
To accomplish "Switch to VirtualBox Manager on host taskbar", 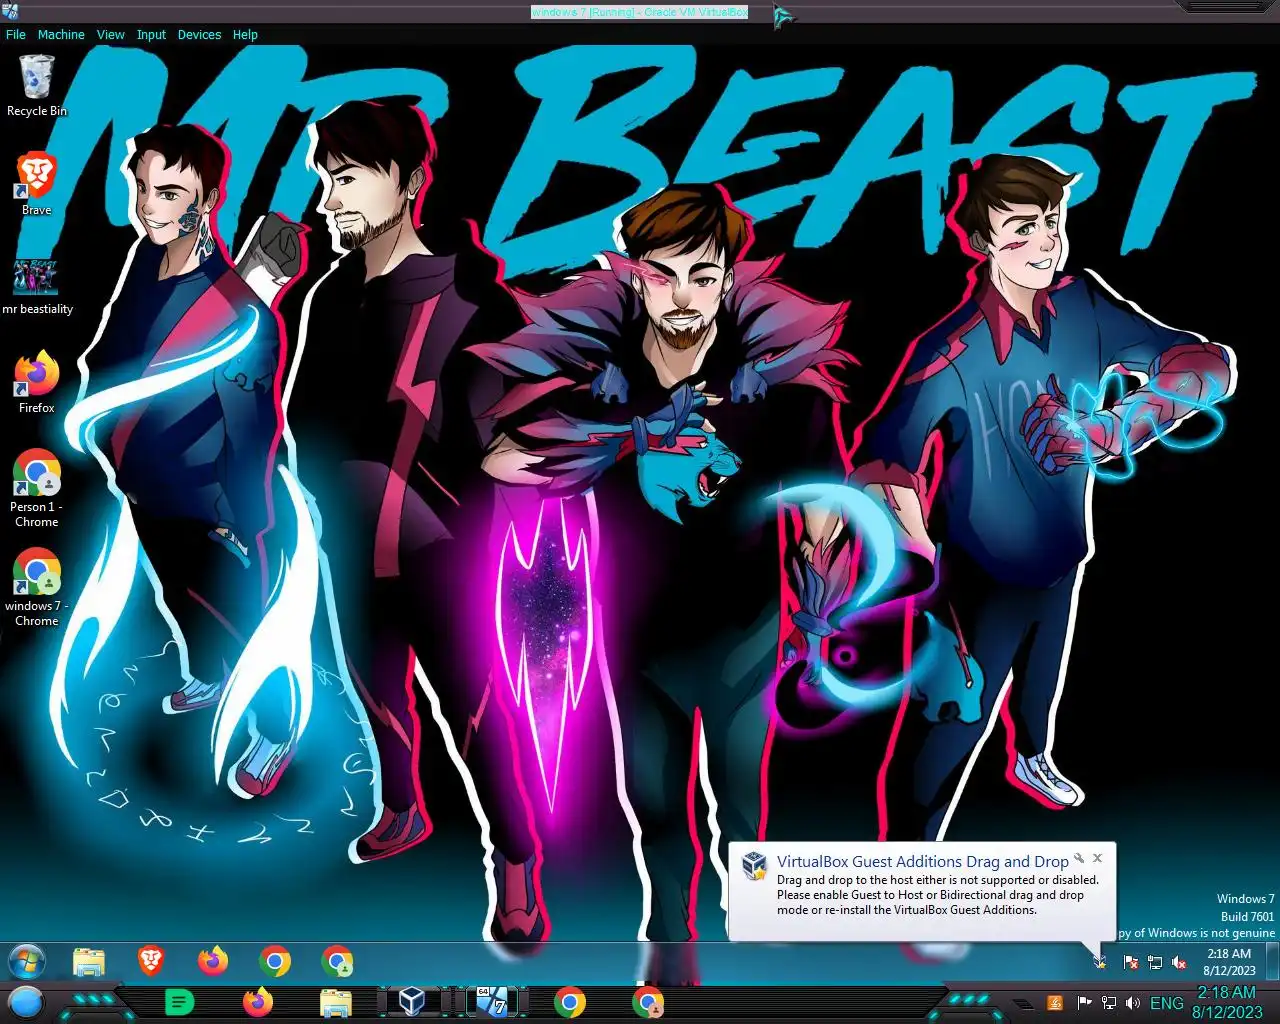I will 412,1001.
